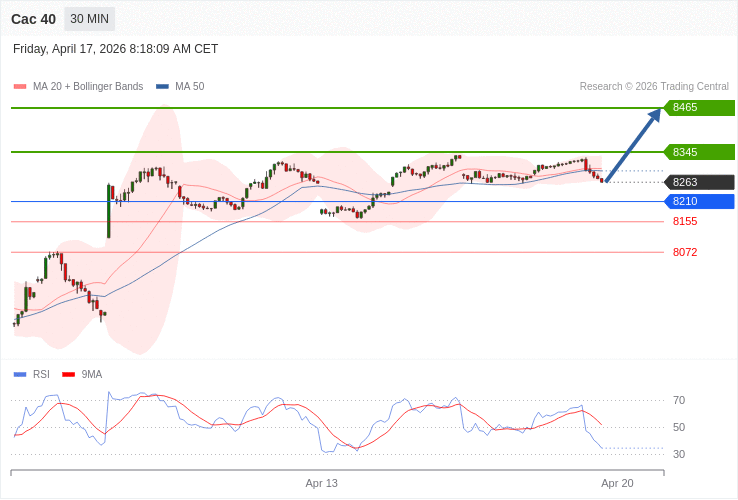Click the 8345 green resistance tag
Image resolution: width=738 pixels, height=500 pixels.
pos(699,152)
